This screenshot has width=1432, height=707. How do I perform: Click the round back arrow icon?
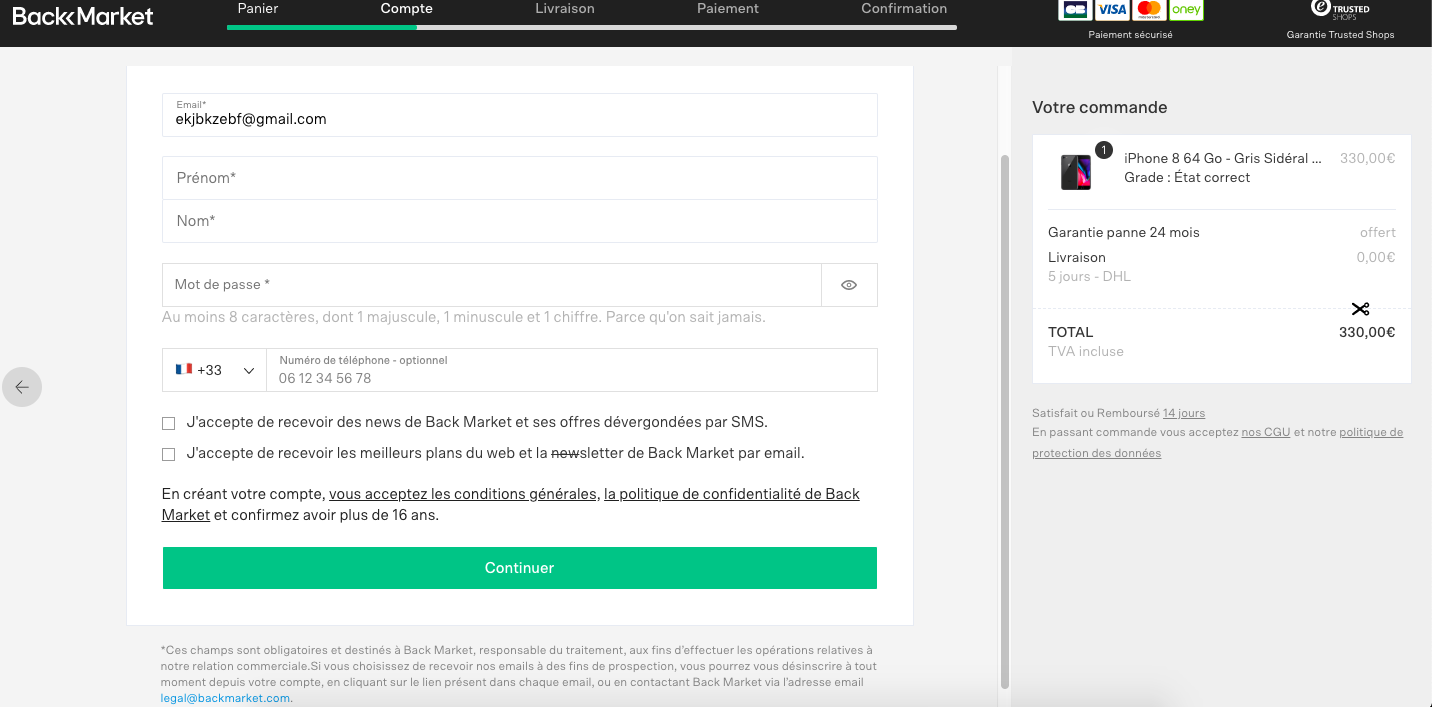pos(22,387)
